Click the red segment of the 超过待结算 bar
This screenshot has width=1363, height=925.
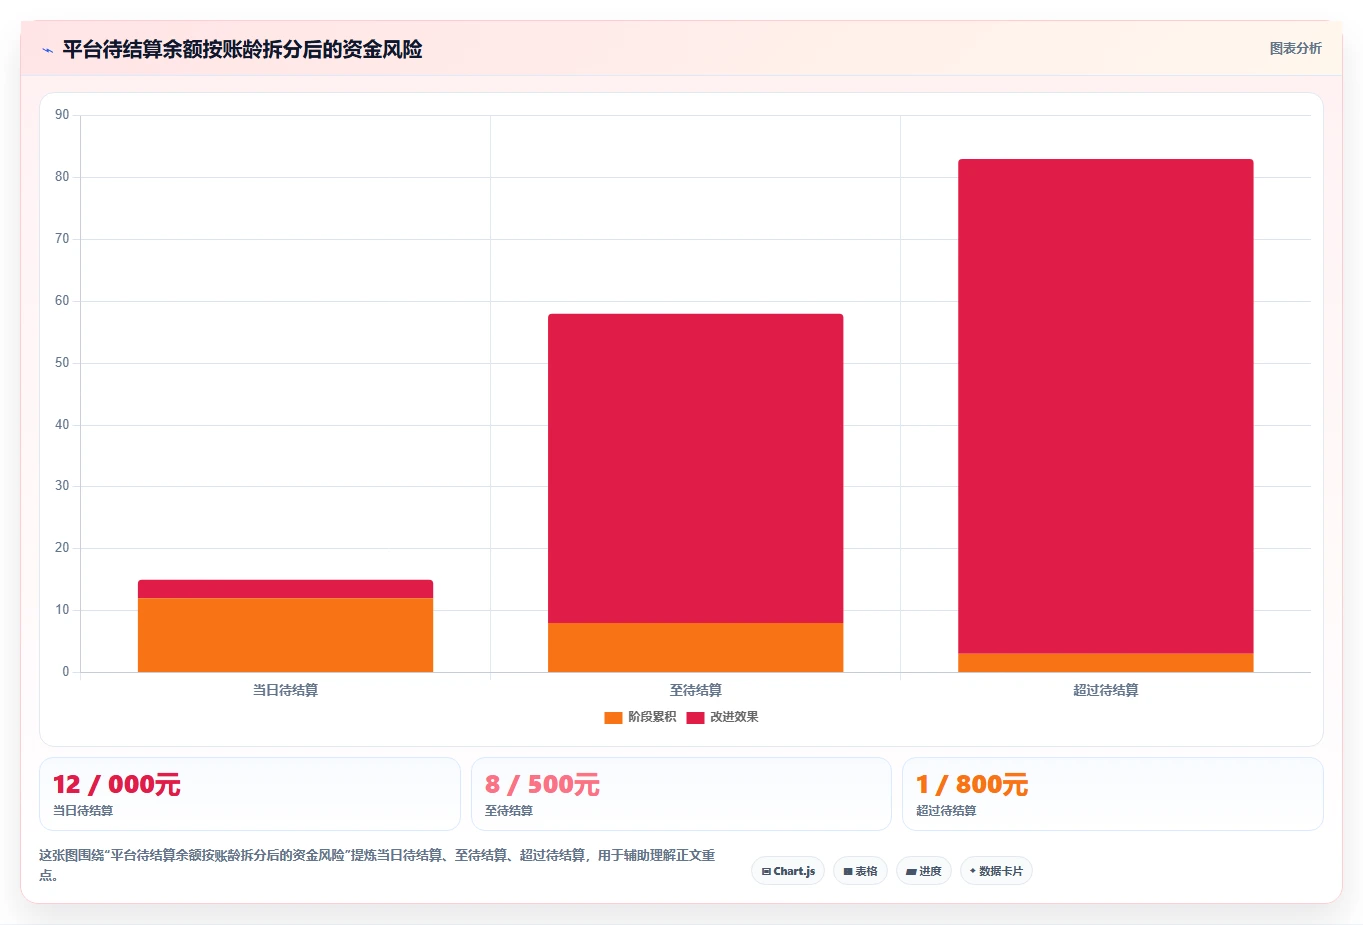click(x=1105, y=406)
